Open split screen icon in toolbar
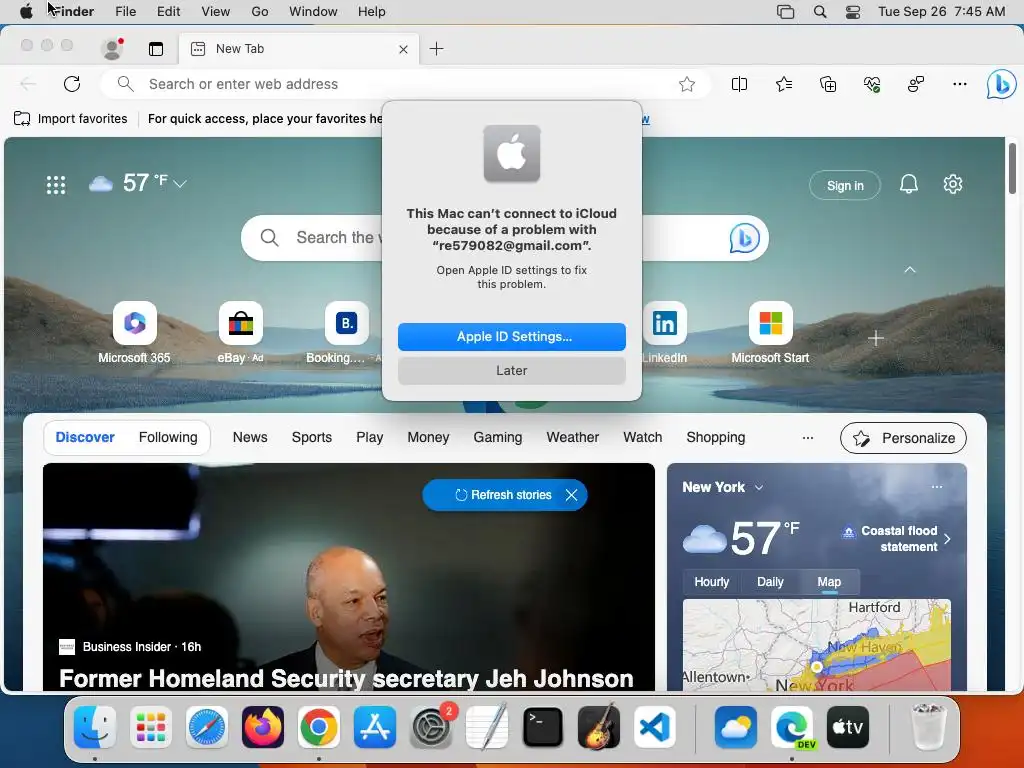 tap(739, 84)
